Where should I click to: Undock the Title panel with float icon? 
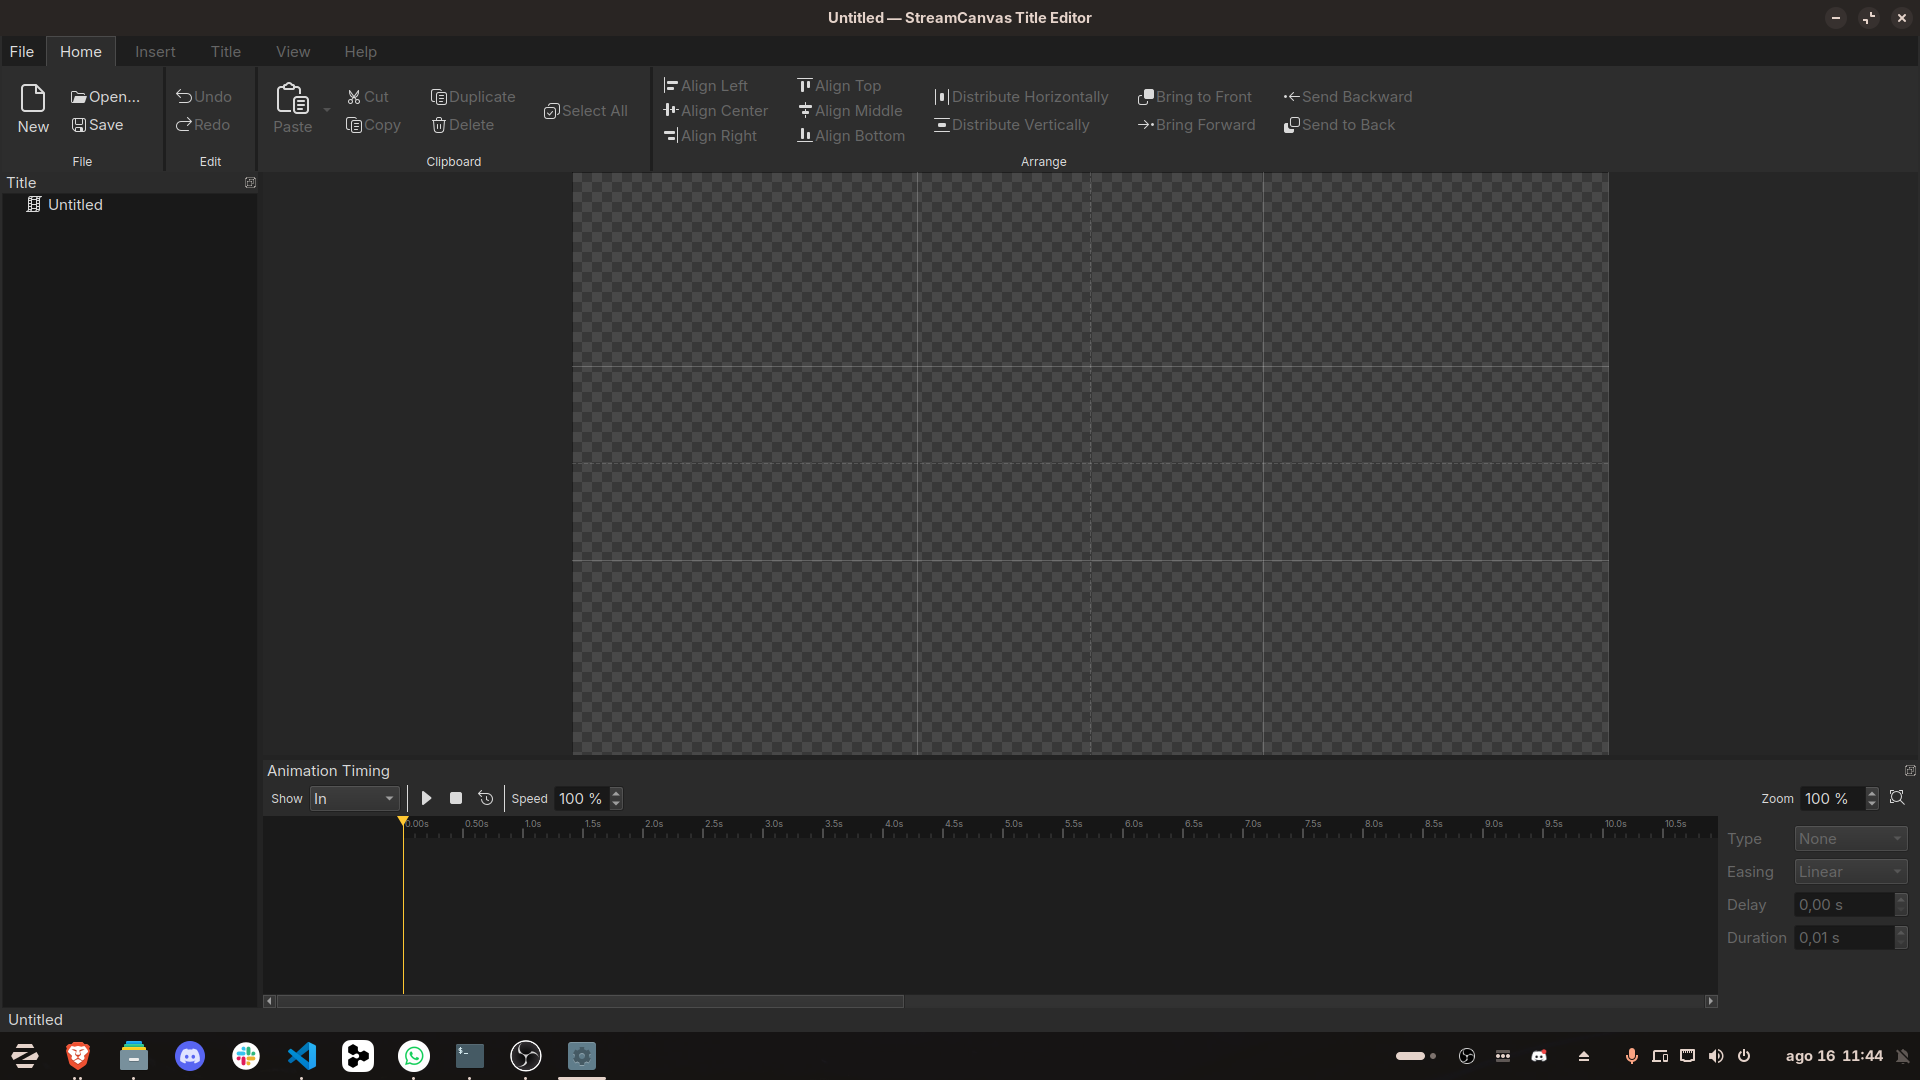pyautogui.click(x=251, y=183)
